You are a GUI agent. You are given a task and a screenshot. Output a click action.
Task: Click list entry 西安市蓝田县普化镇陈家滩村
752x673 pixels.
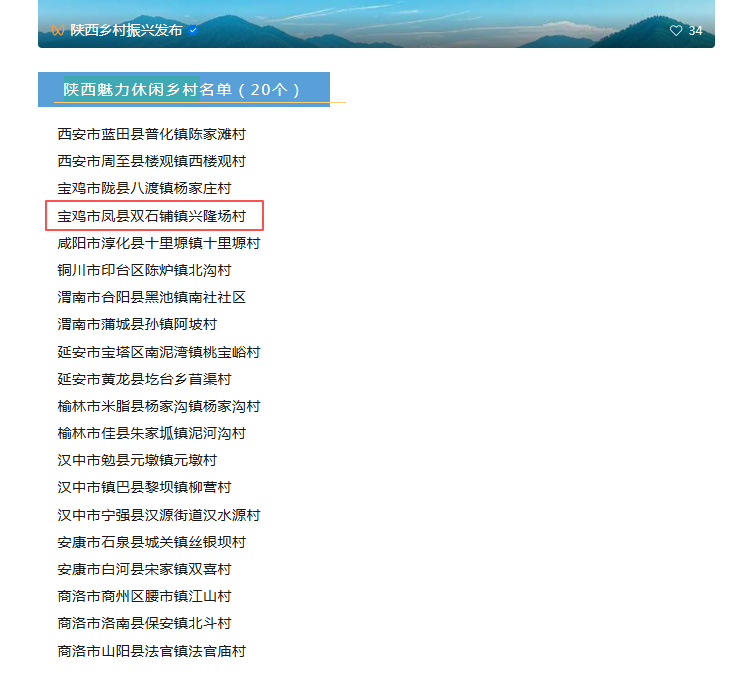152,134
